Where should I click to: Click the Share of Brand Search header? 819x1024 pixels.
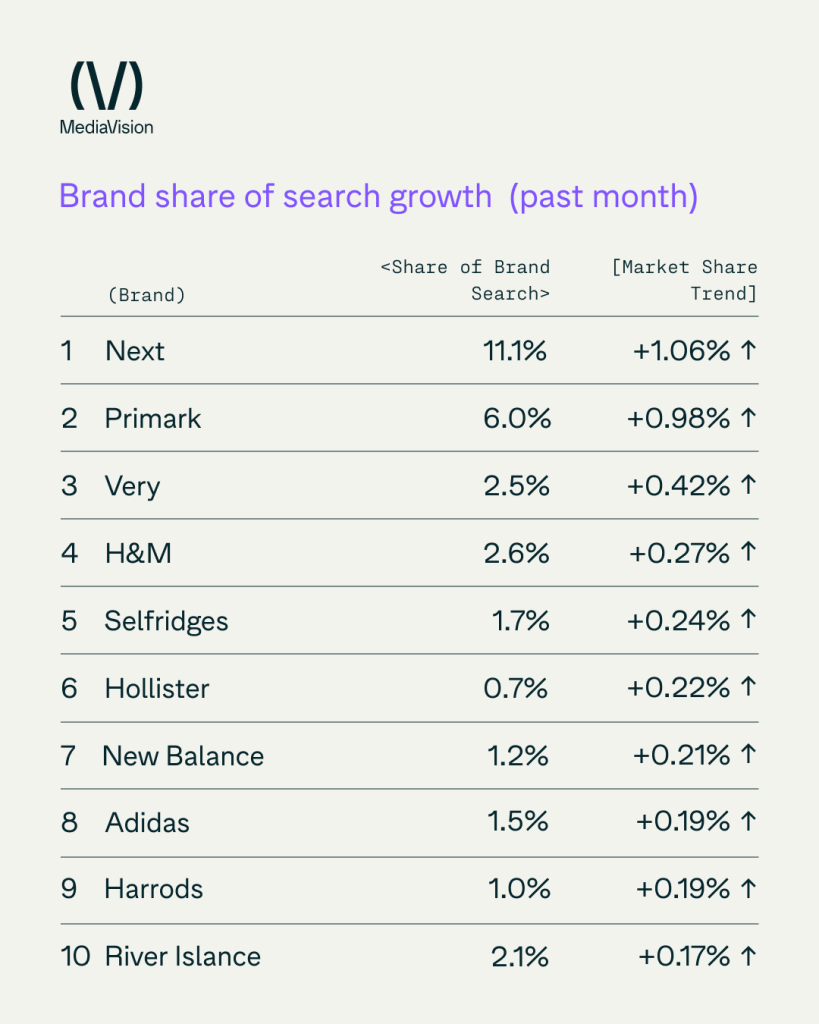click(x=465, y=280)
